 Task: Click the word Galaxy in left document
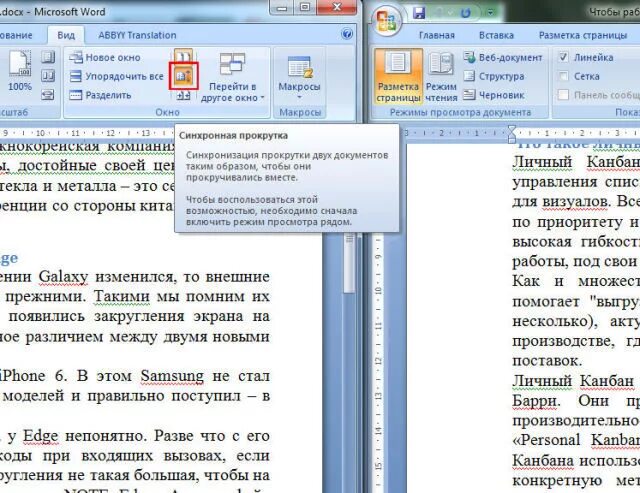[x=63, y=277]
